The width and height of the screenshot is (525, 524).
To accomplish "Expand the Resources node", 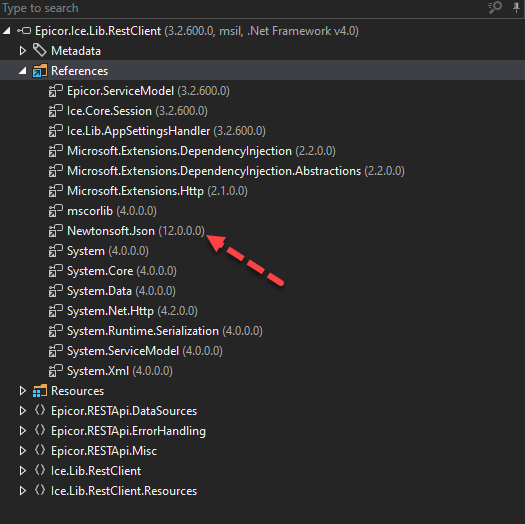I will coord(22,391).
